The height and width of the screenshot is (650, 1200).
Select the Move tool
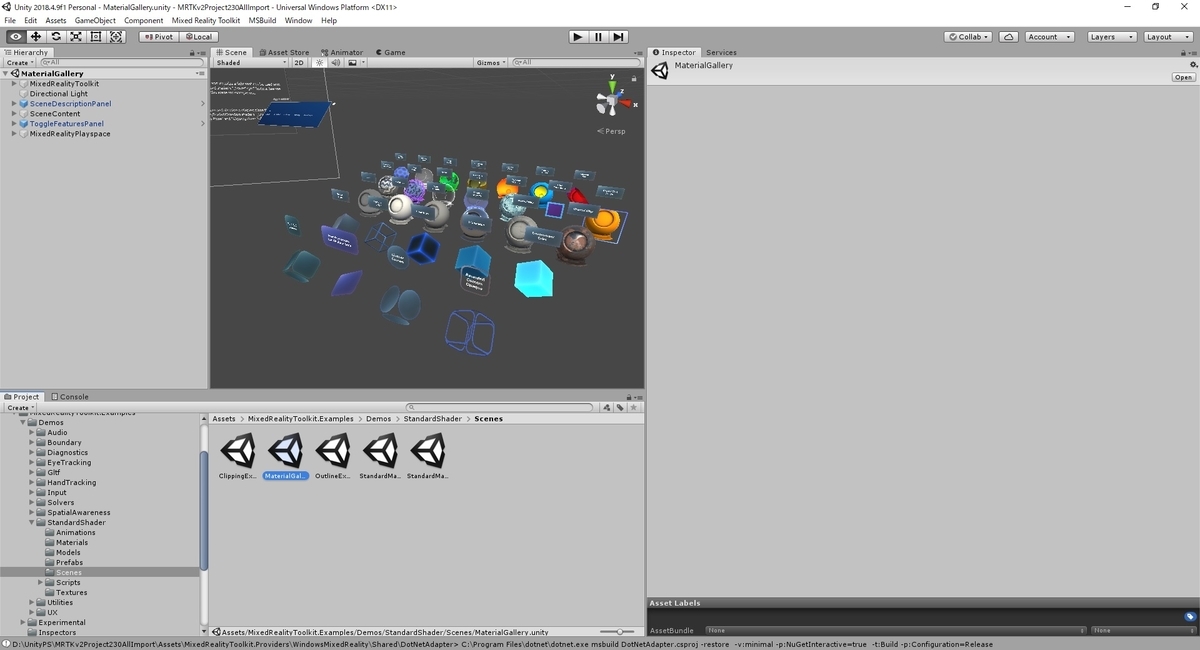36,36
